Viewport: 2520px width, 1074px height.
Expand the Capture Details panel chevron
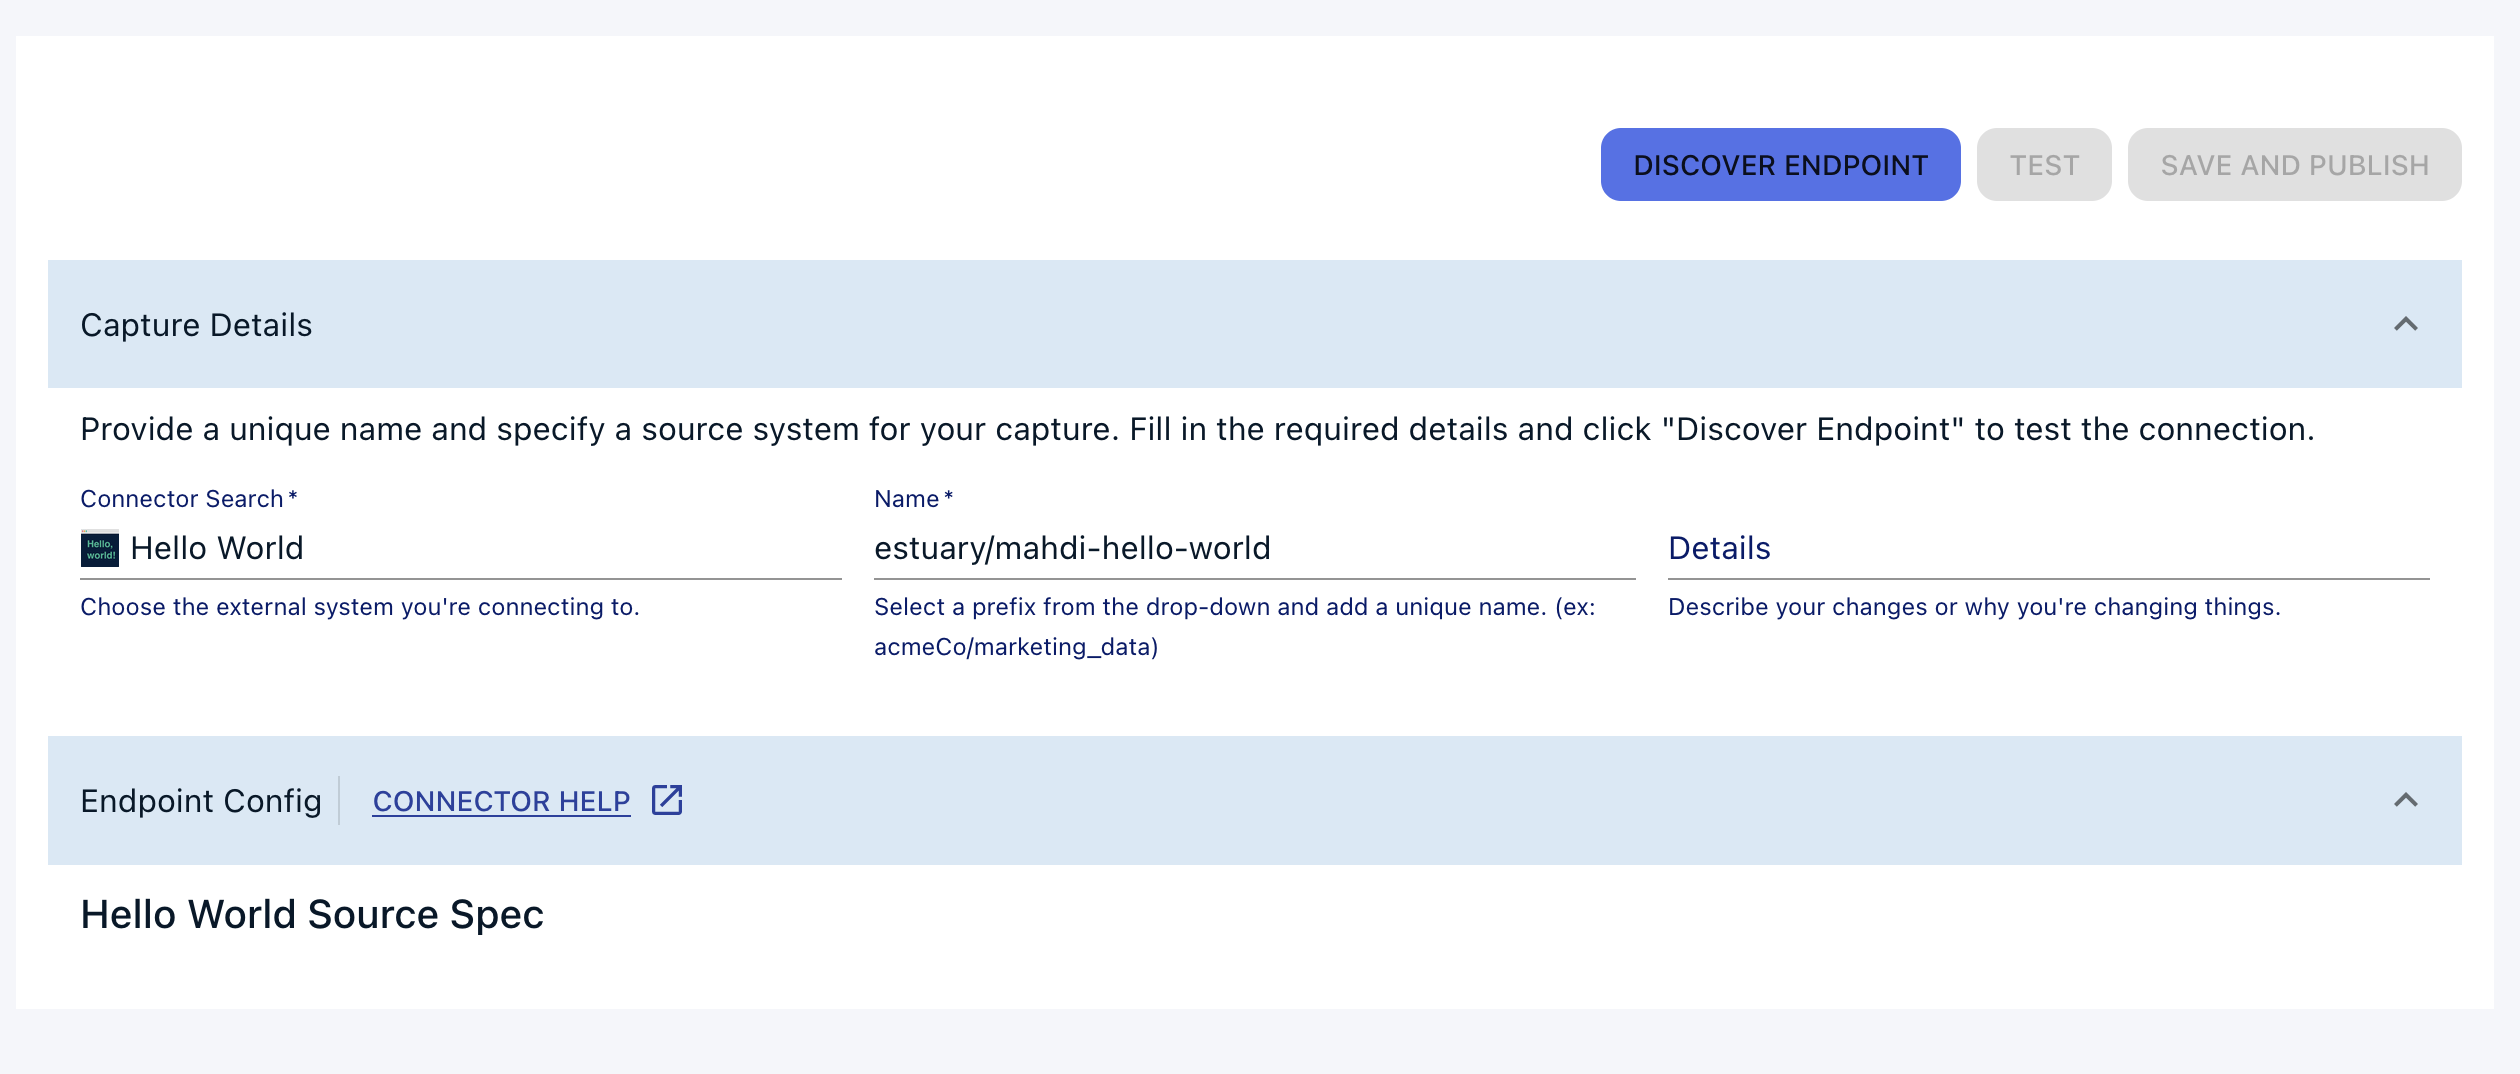(2407, 324)
